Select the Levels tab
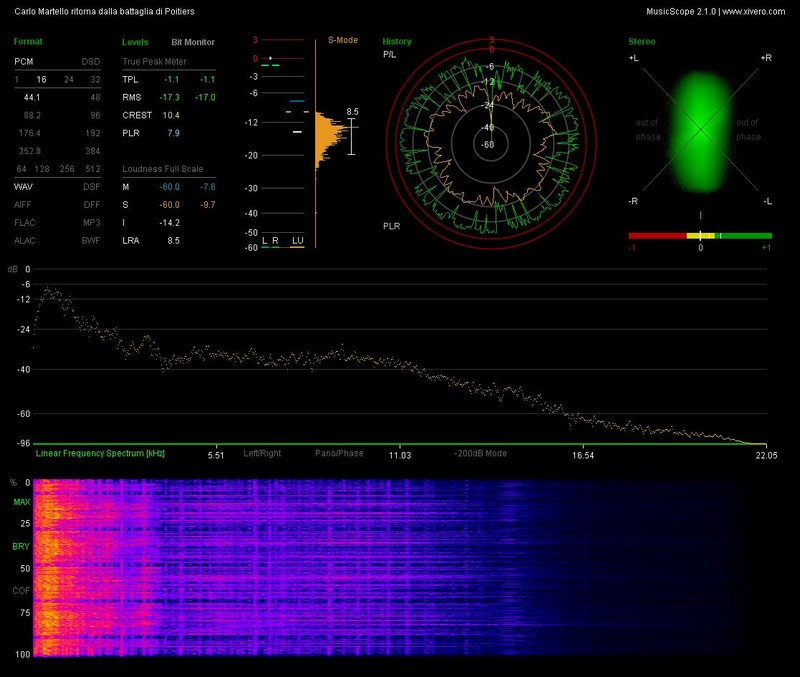Screen dimensions: 800x677 (135, 42)
